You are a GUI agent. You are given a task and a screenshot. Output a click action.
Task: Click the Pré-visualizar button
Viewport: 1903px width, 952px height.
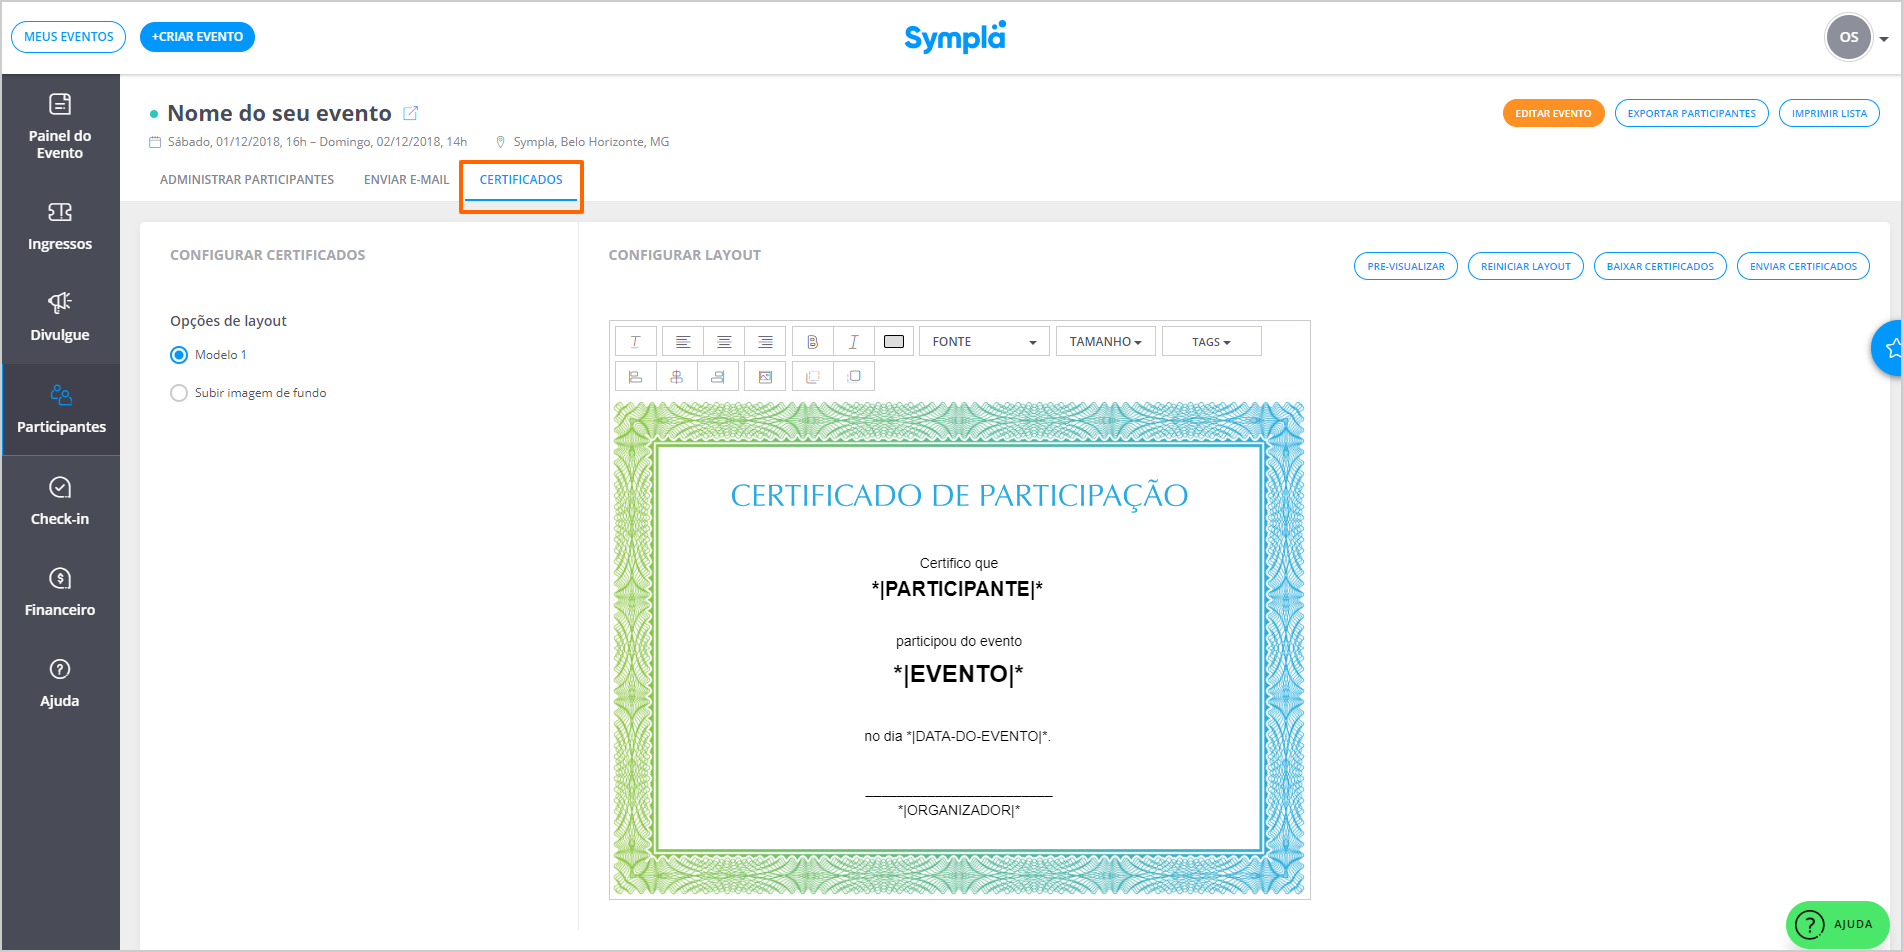coord(1405,267)
